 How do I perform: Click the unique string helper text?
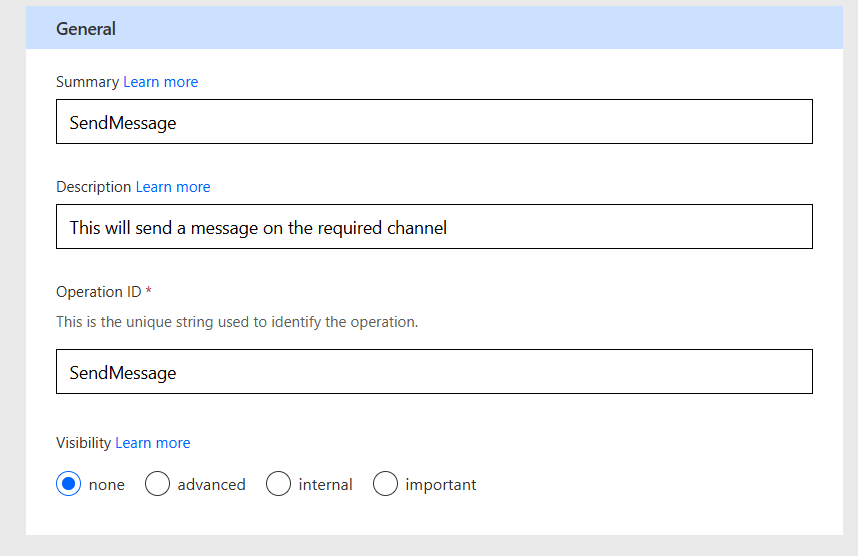[237, 322]
